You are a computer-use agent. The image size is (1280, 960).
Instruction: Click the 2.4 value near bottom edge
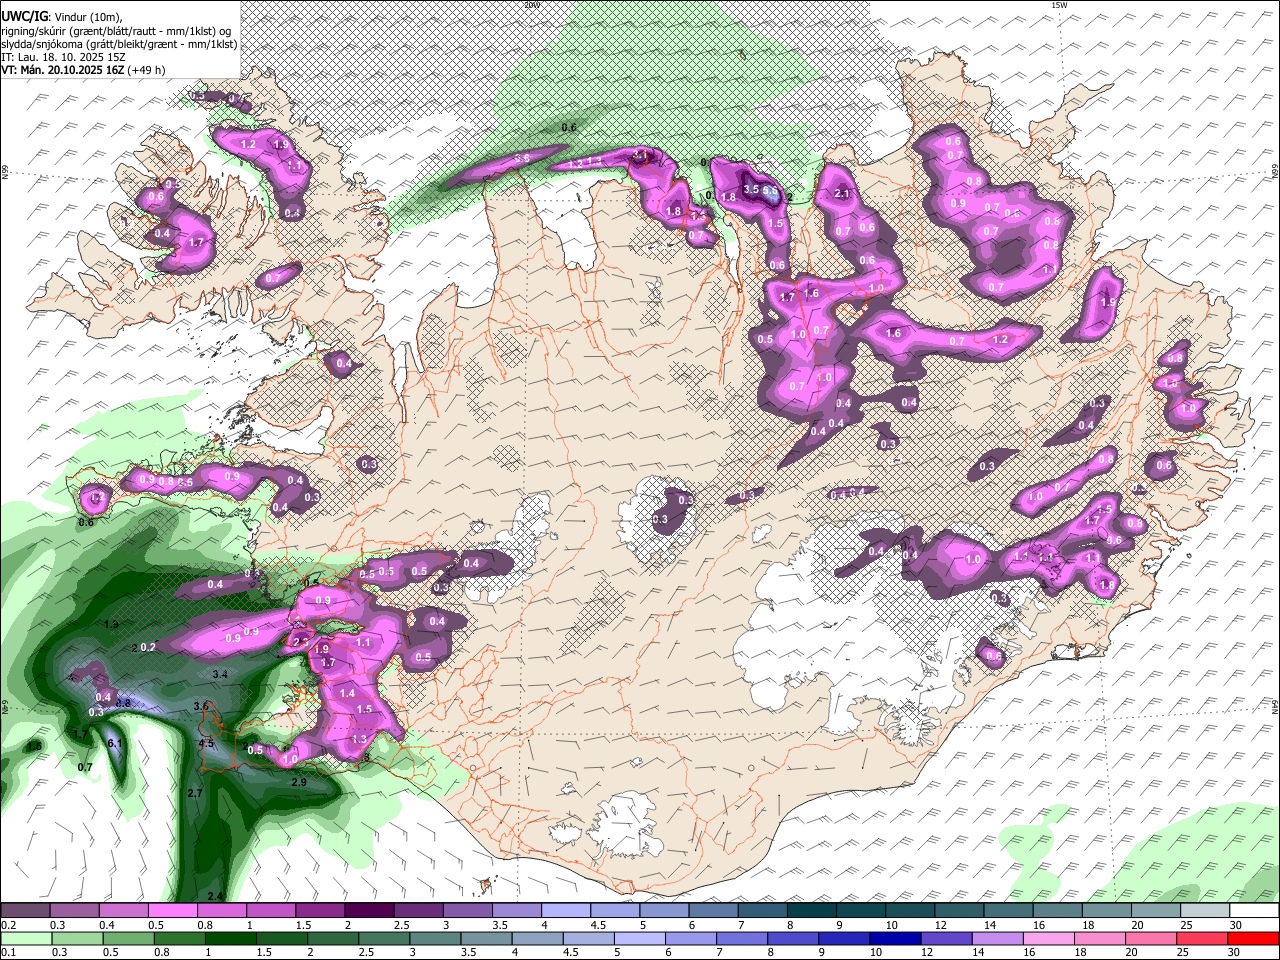[214, 894]
